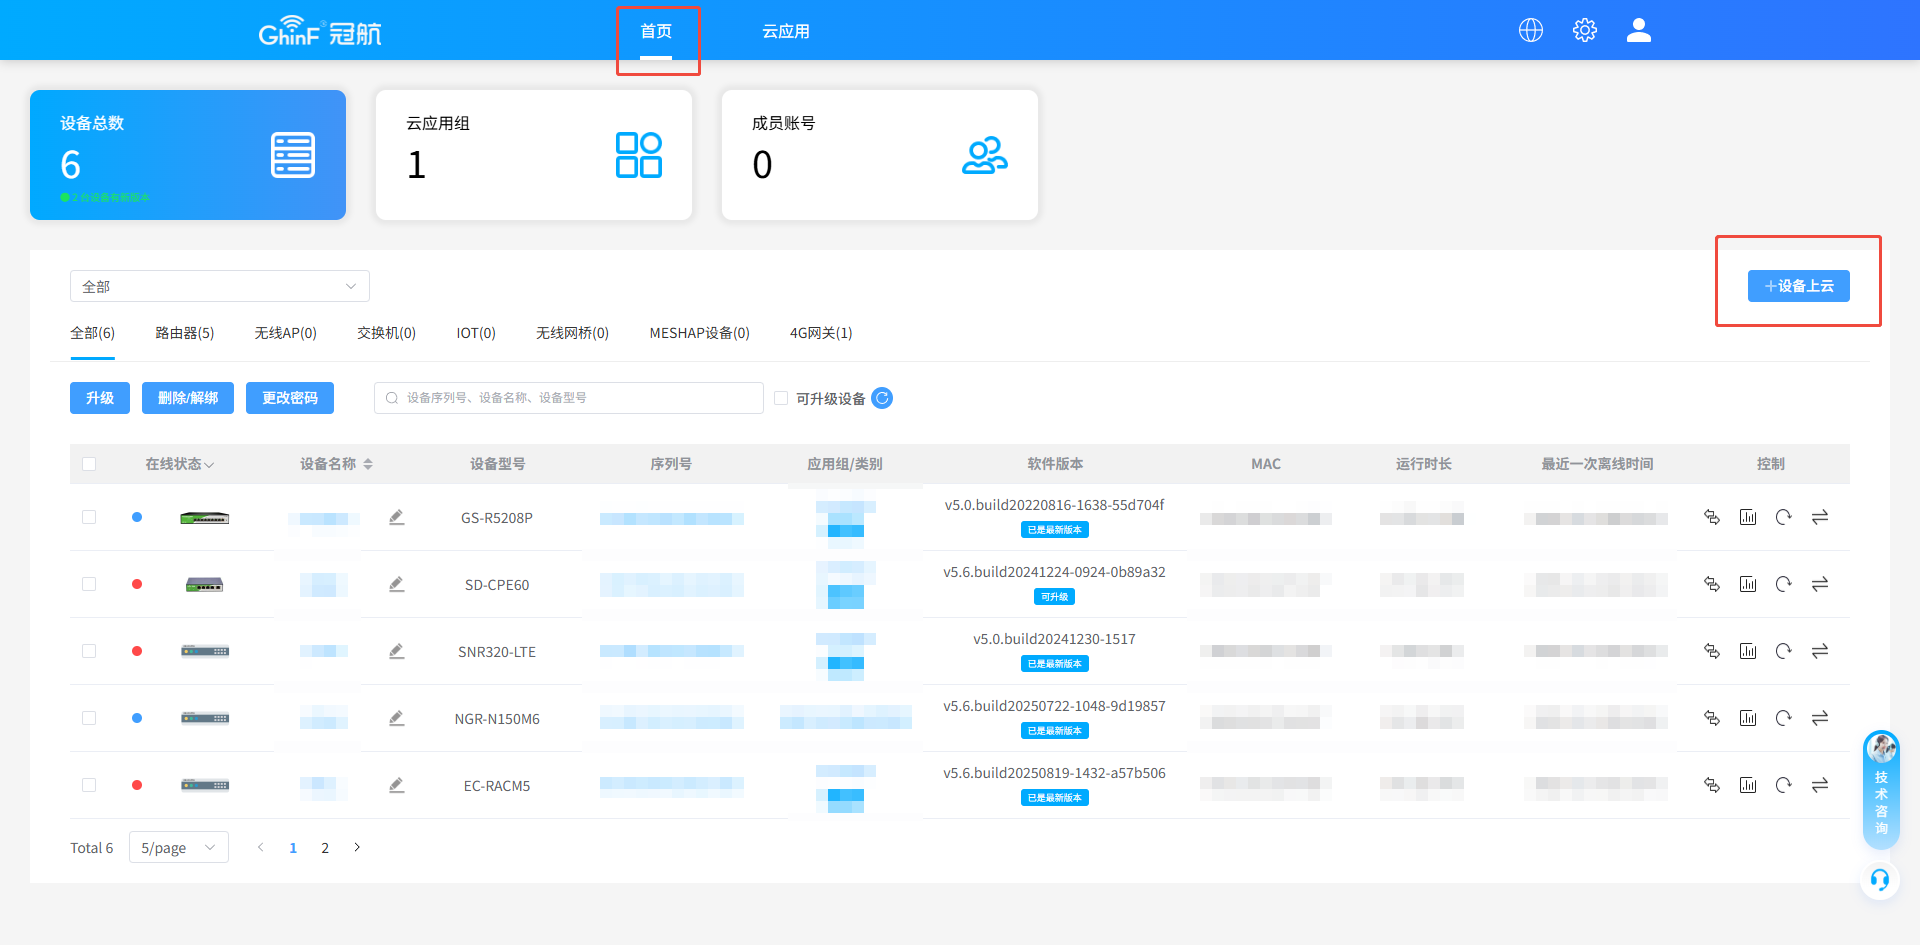
Task: Click reboot icon for SNR320-LTE row
Action: coord(1783,651)
